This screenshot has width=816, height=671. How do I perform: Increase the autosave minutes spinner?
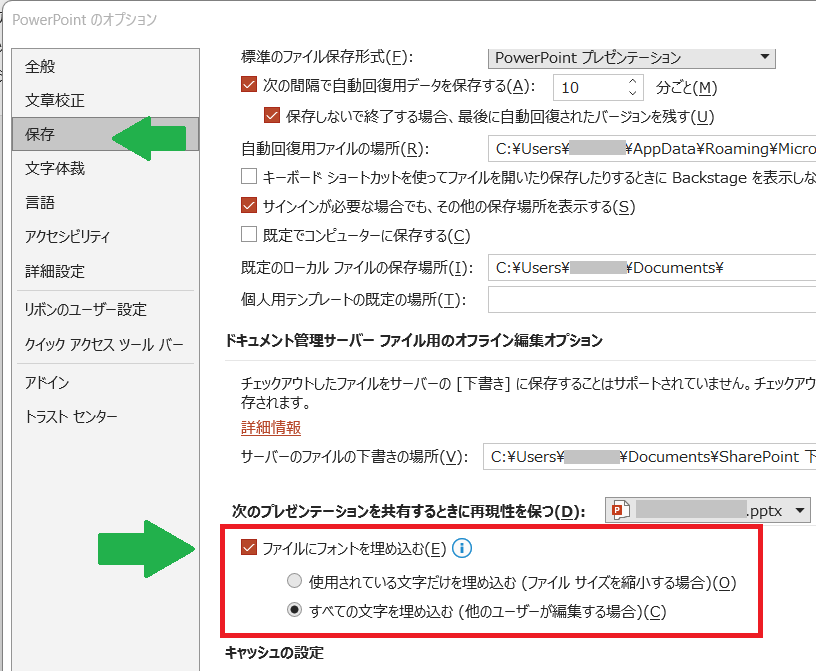(x=633, y=81)
